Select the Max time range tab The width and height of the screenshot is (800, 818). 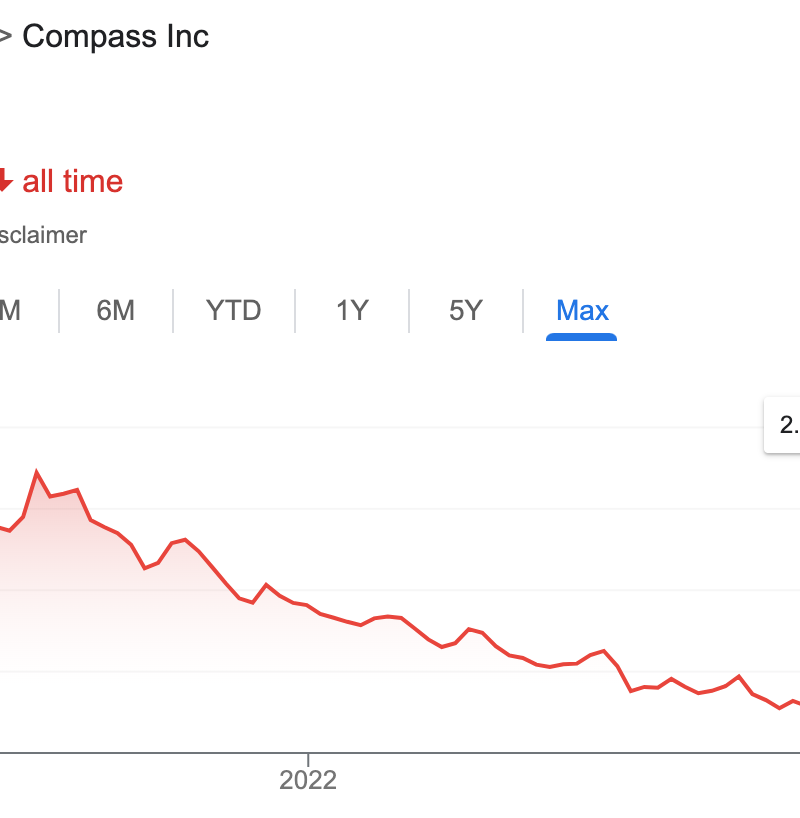(x=582, y=310)
